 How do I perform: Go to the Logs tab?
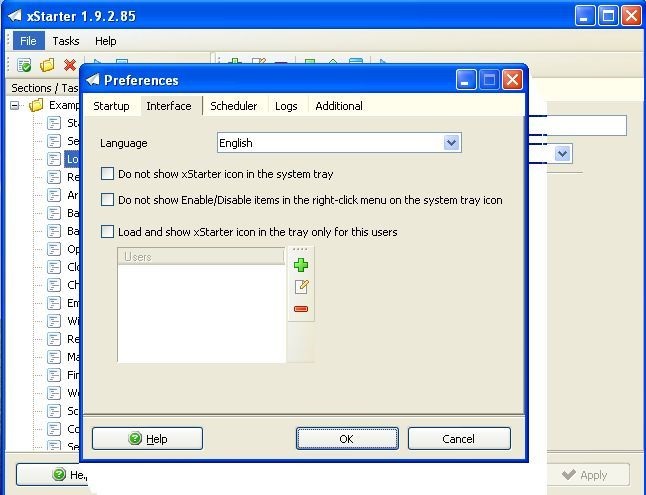[286, 106]
